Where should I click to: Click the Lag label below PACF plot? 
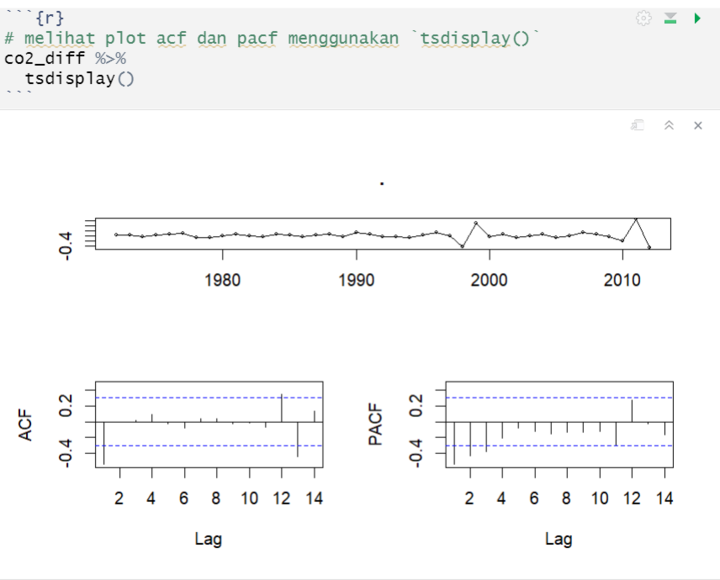(x=558, y=539)
